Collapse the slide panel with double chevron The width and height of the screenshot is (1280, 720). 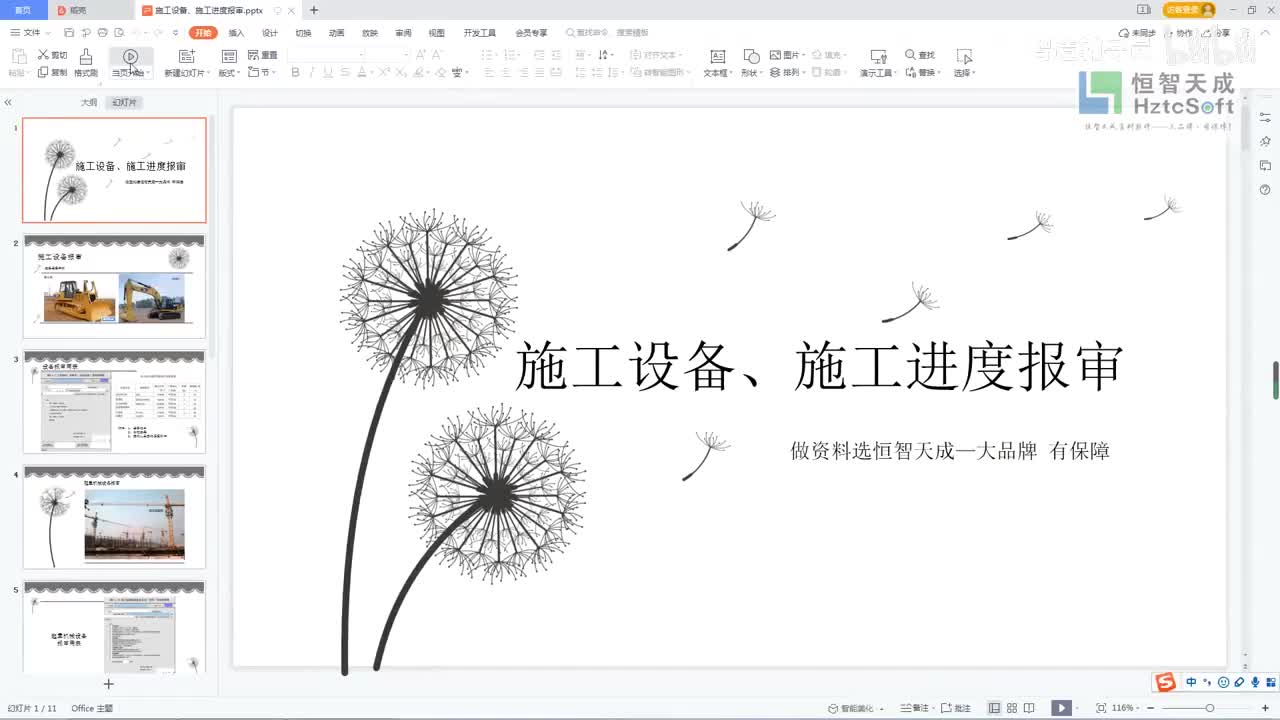(8, 103)
